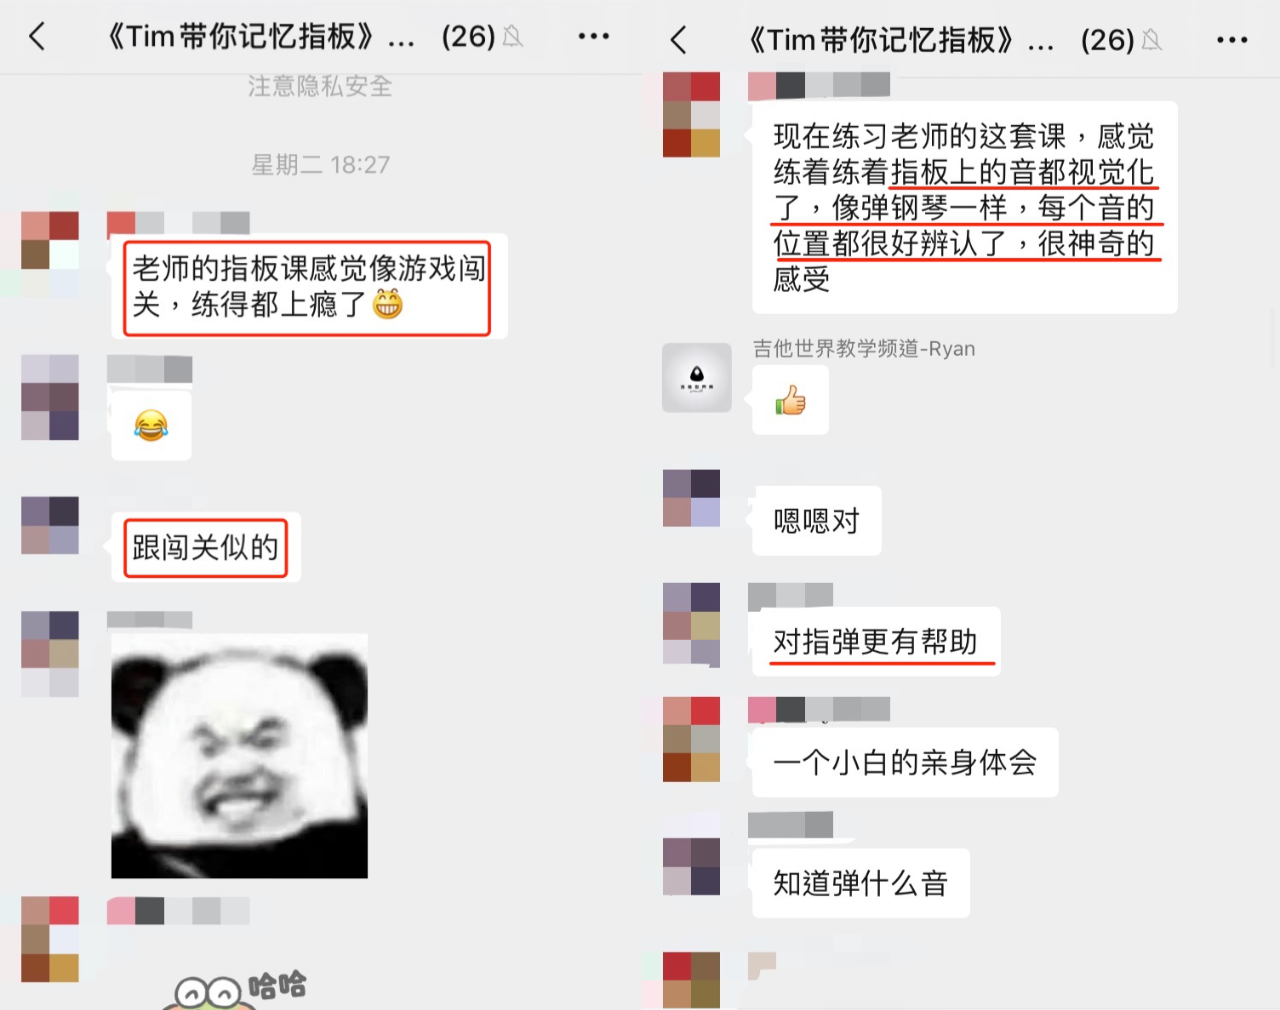Open the panda face meme image
The width and height of the screenshot is (1280, 1010).
(x=239, y=756)
